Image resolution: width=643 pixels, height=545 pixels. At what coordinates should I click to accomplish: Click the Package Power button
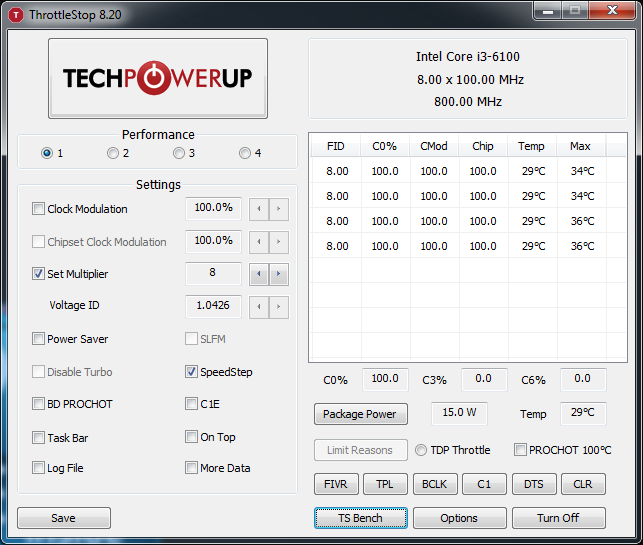(361, 414)
